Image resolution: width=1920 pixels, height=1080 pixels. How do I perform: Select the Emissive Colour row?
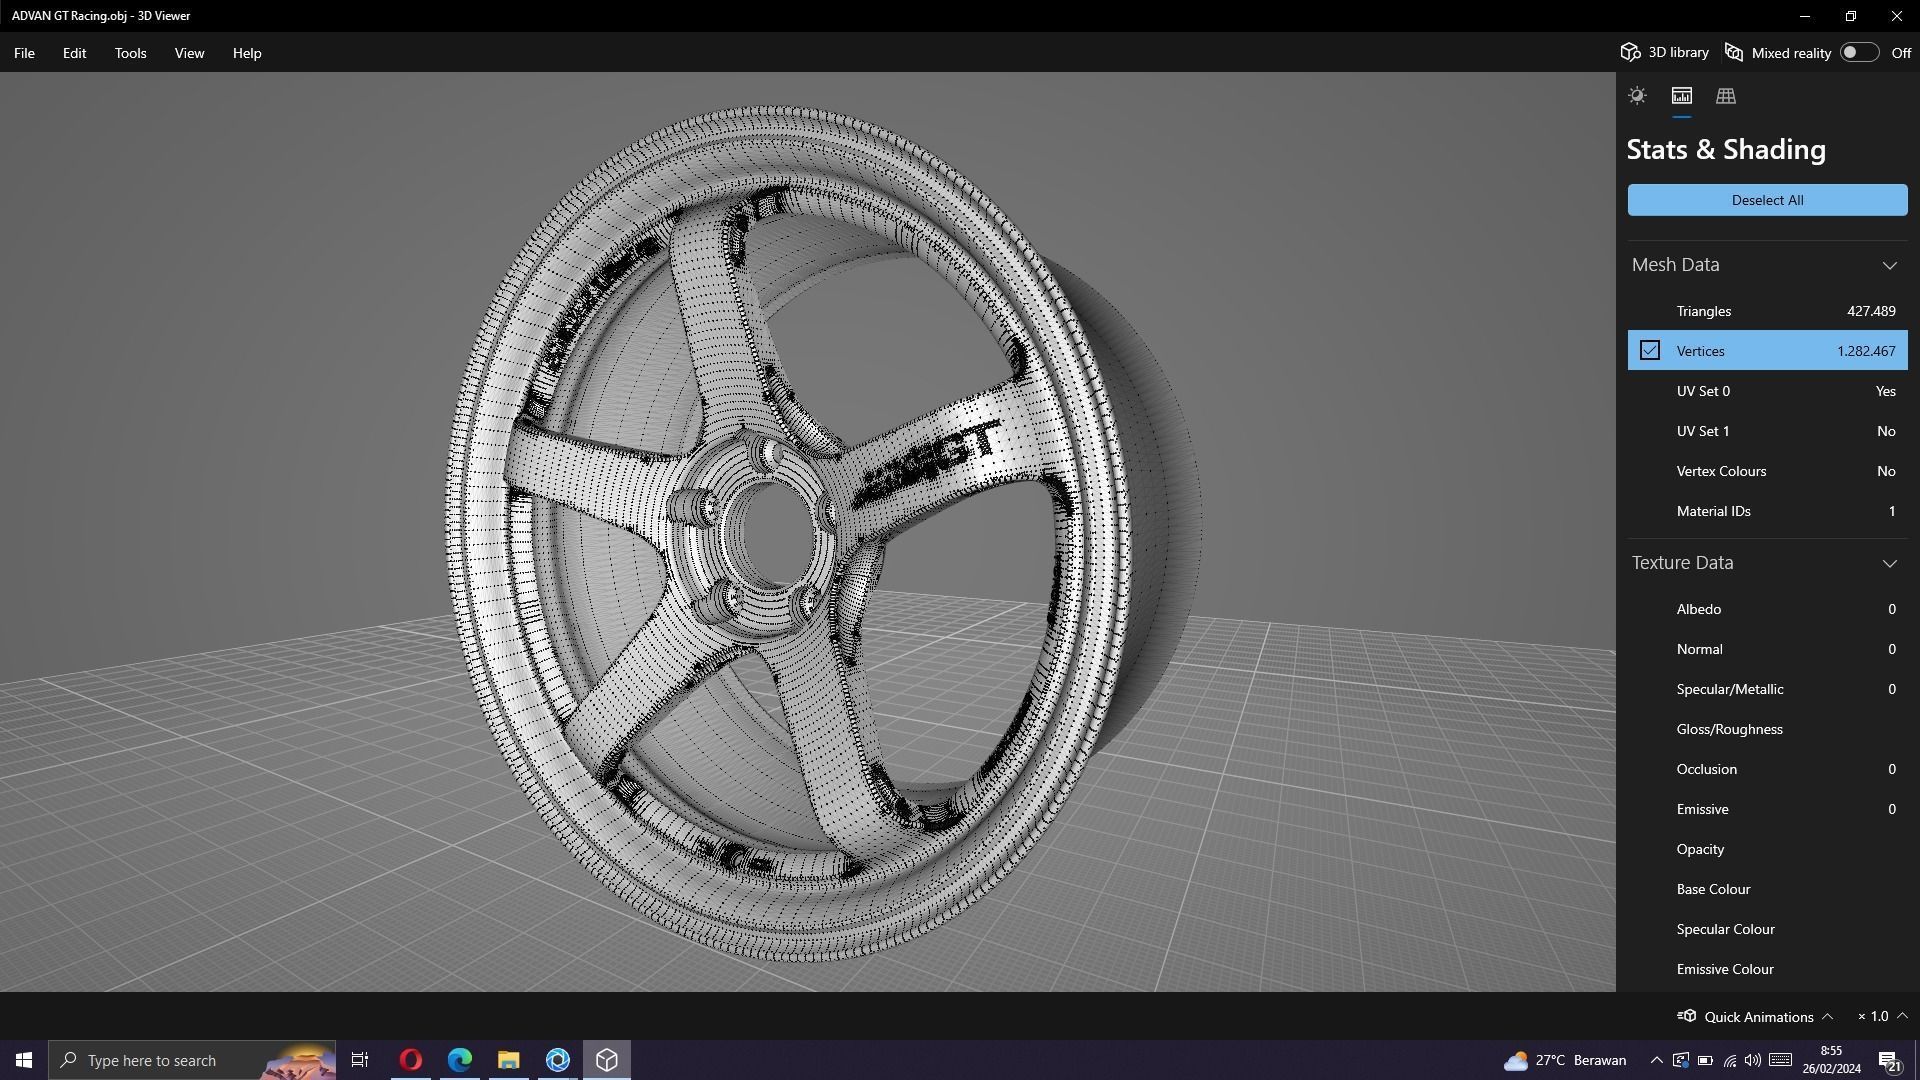tap(1767, 969)
